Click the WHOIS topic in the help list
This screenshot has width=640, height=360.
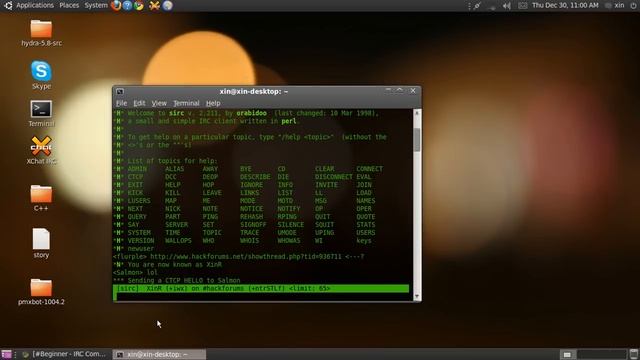click(x=249, y=241)
